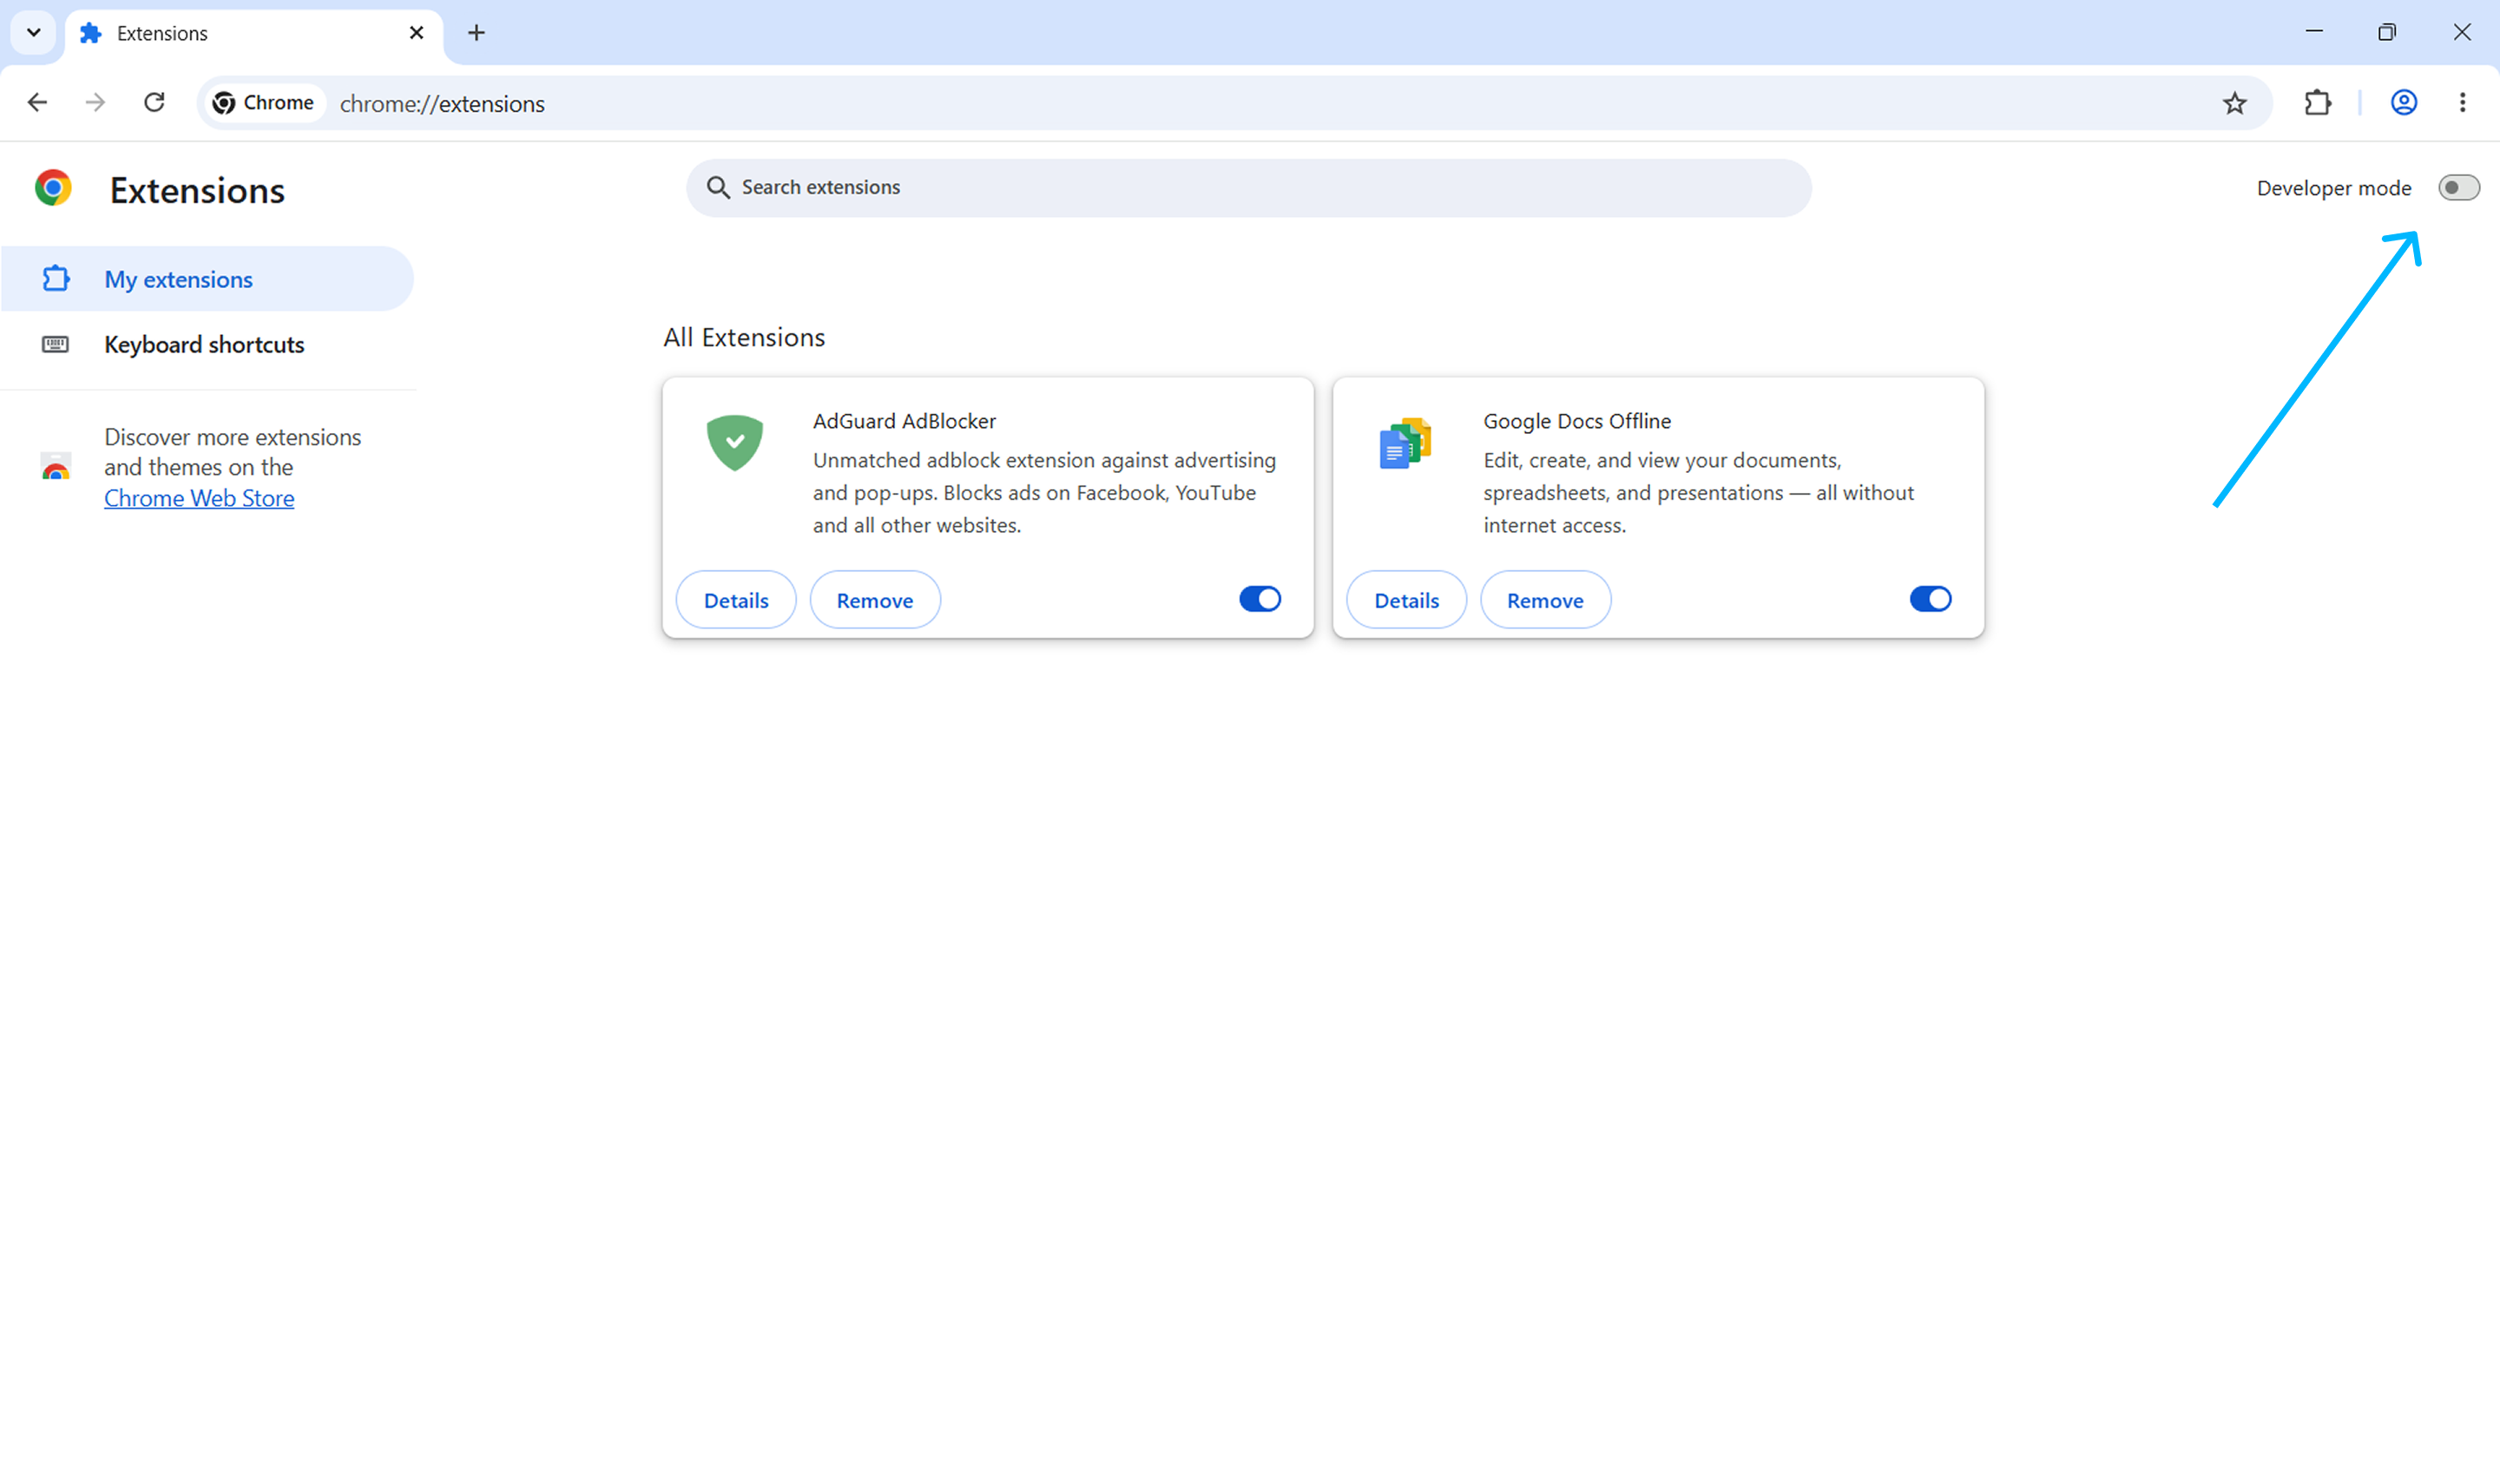Expand the tab search dropdown arrow

point(33,33)
